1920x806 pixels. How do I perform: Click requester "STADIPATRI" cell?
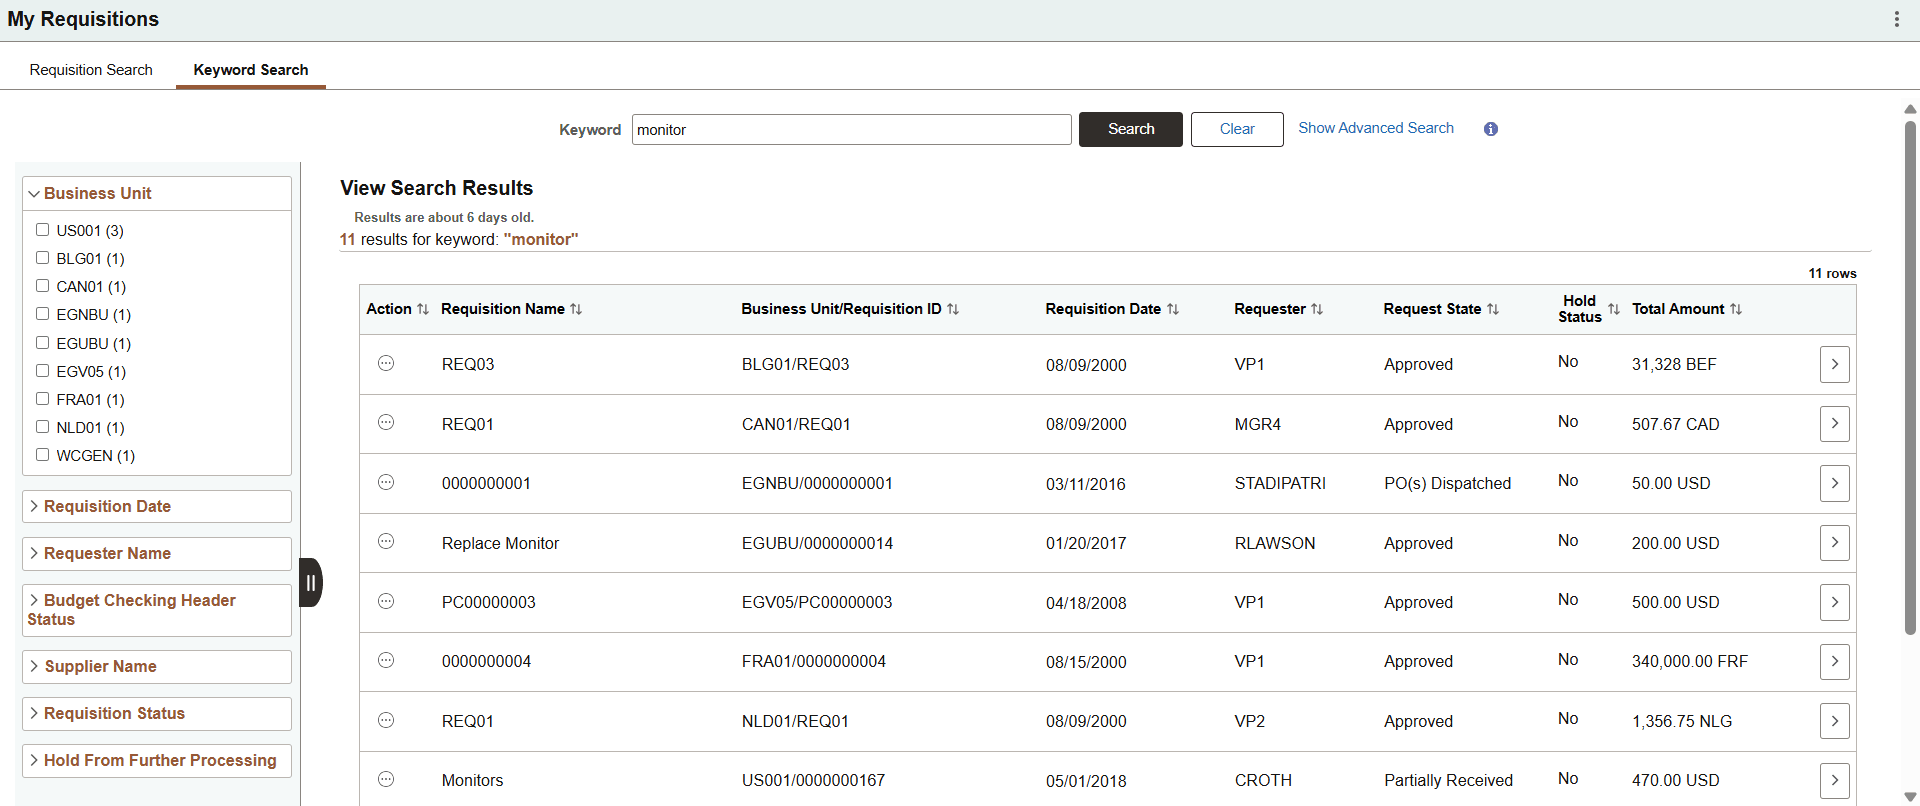pyautogui.click(x=1280, y=483)
